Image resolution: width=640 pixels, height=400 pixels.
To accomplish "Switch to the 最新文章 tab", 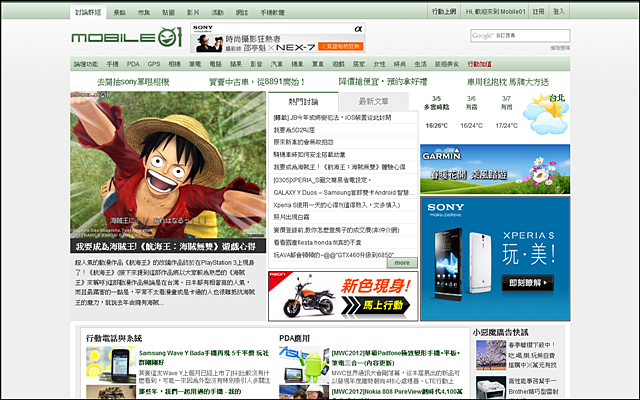I will coord(373,101).
